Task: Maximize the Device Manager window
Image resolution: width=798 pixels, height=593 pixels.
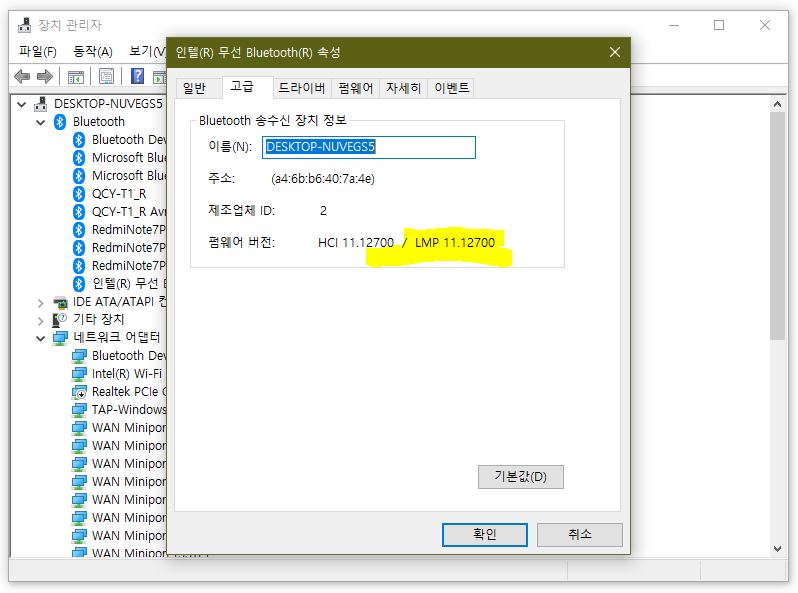Action: [x=719, y=25]
